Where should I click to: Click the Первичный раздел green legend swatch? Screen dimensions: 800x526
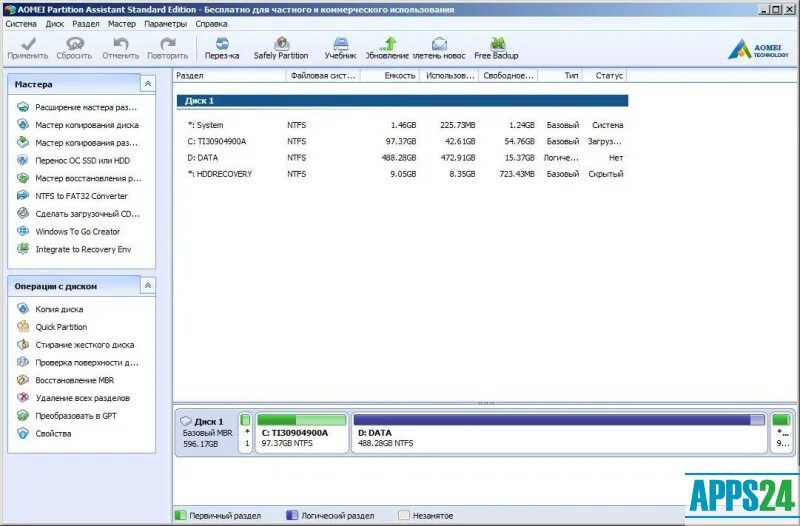click(180, 515)
